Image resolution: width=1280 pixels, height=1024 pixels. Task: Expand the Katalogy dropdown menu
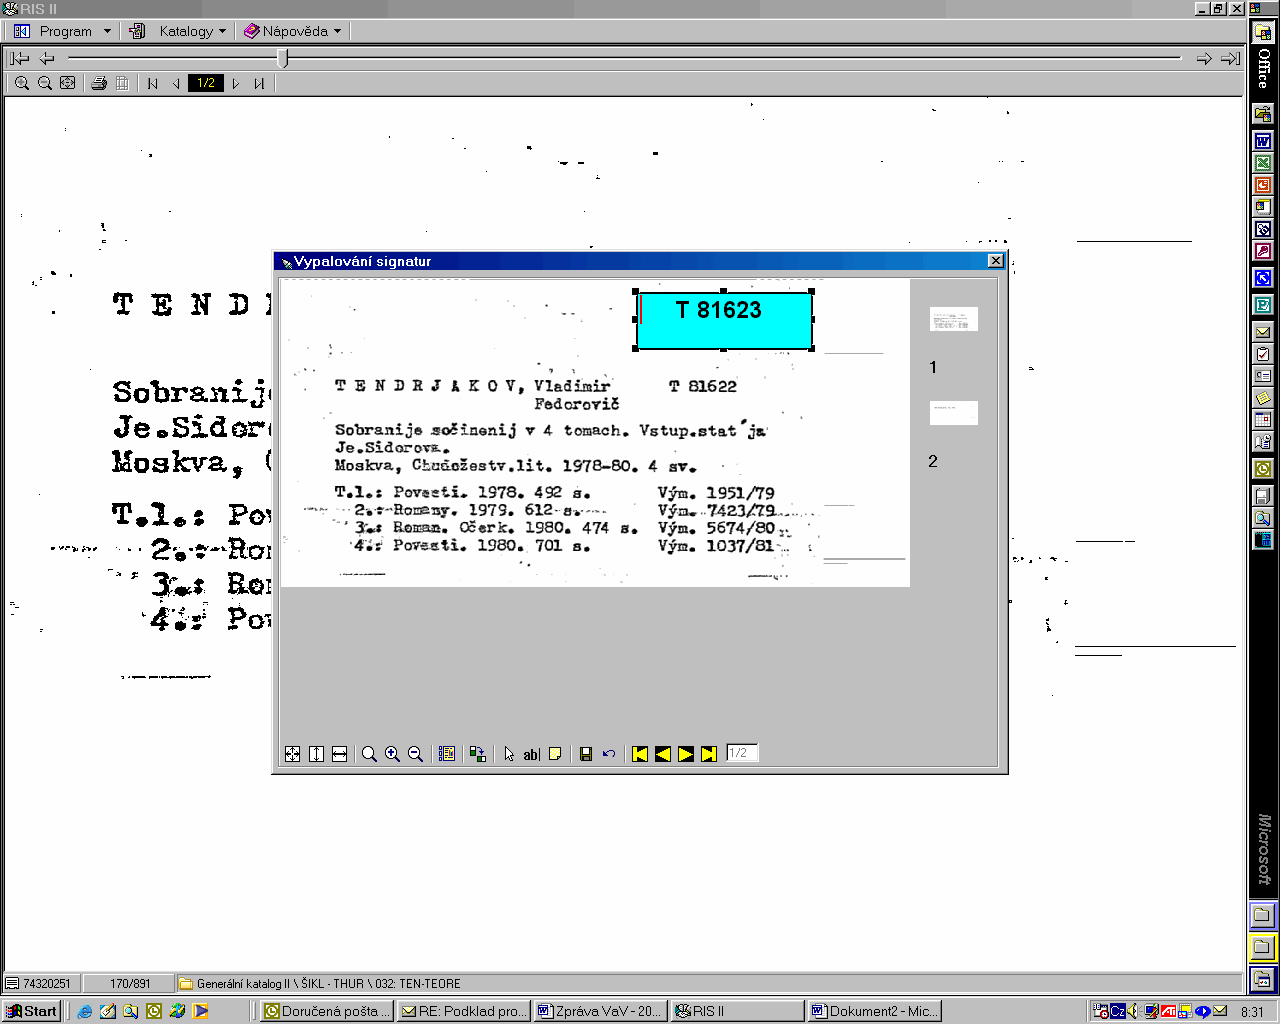pyautogui.click(x=186, y=31)
